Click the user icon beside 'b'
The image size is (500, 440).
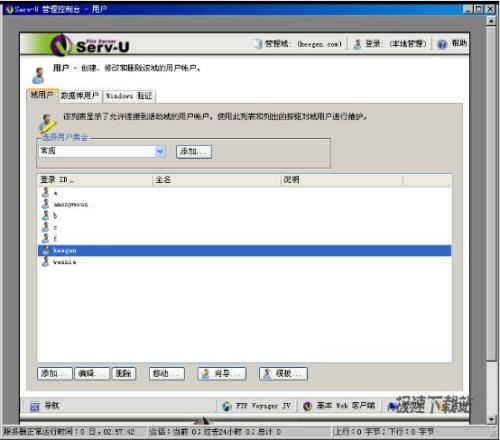pyautogui.click(x=46, y=215)
